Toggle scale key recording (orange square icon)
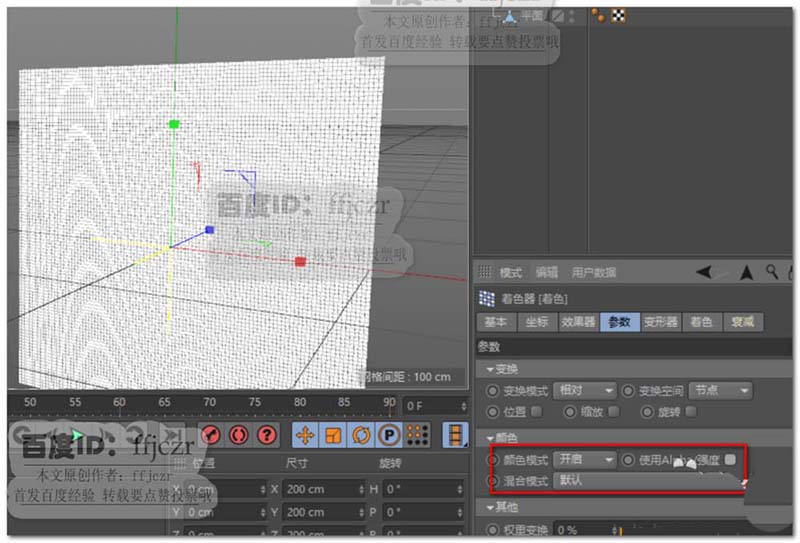This screenshot has width=800, height=543. pyautogui.click(x=333, y=435)
